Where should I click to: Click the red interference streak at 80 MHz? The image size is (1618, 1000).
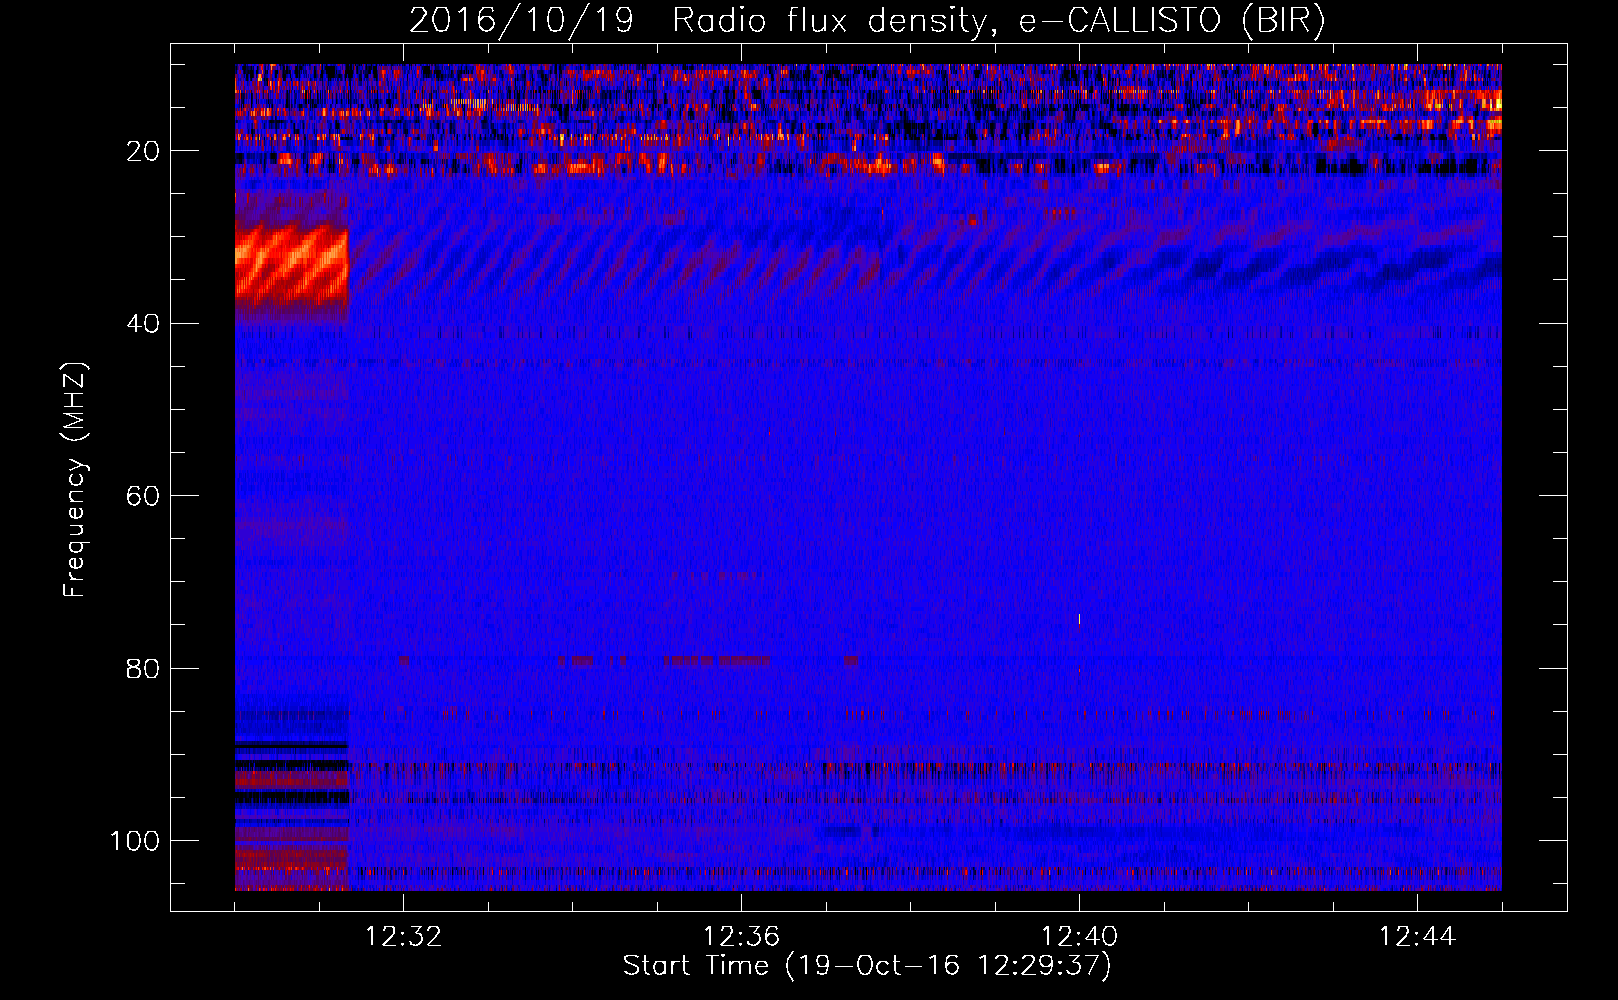click(717, 660)
